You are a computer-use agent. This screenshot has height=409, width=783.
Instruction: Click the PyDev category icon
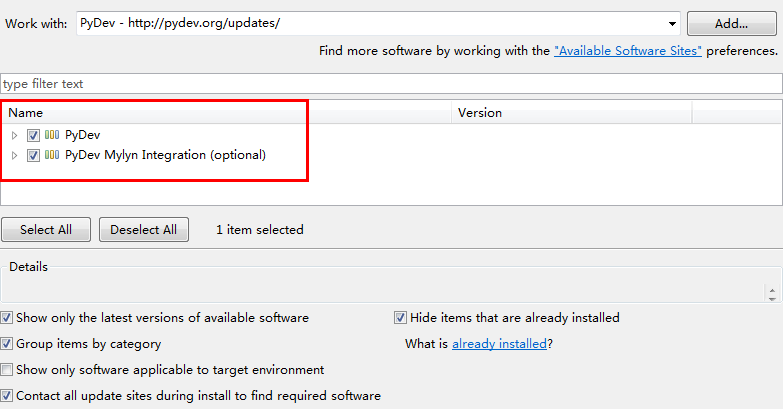(52, 135)
